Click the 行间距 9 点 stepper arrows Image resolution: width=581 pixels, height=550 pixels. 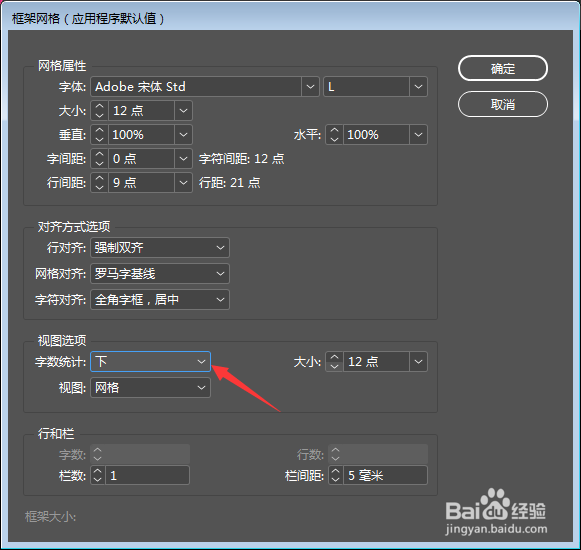99,182
